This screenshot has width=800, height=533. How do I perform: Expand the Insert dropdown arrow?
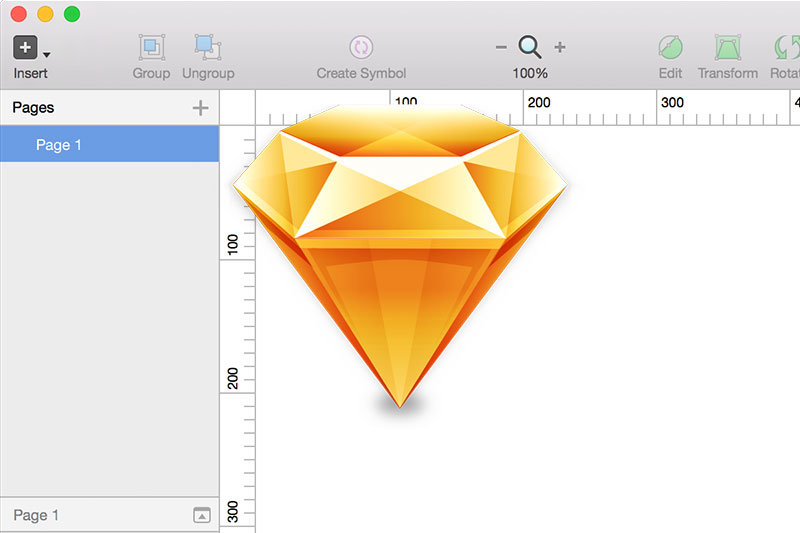(46, 55)
